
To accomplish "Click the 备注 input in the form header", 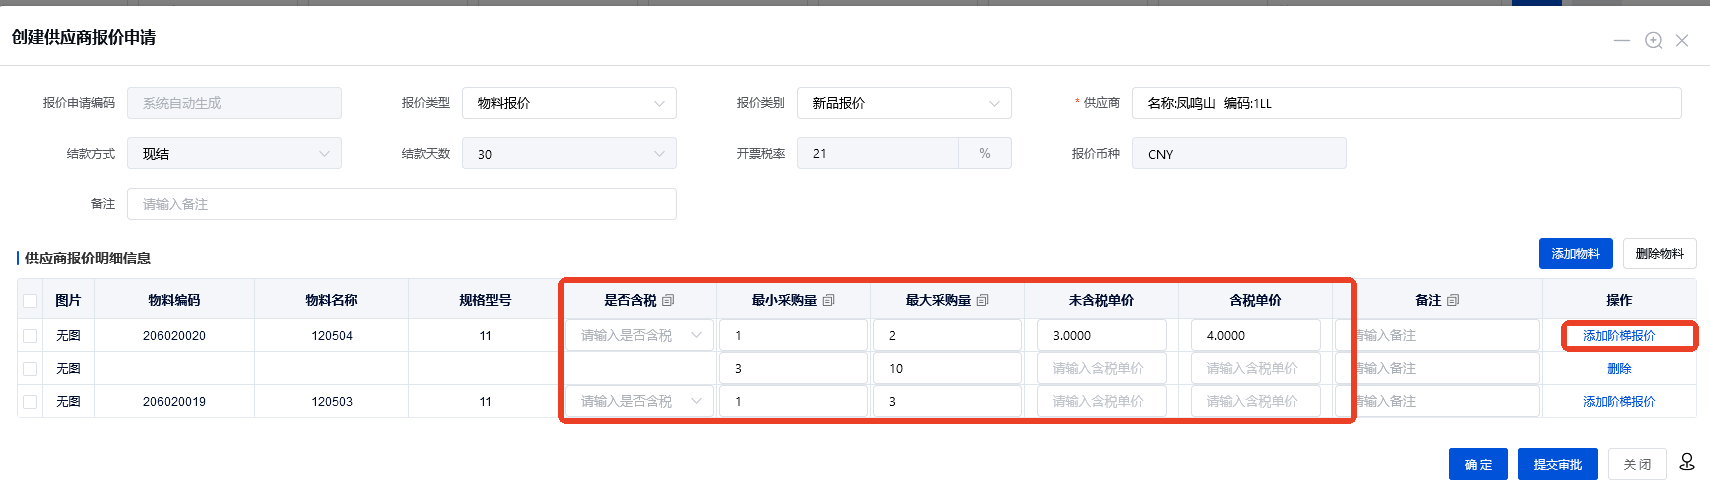I will click(x=402, y=204).
